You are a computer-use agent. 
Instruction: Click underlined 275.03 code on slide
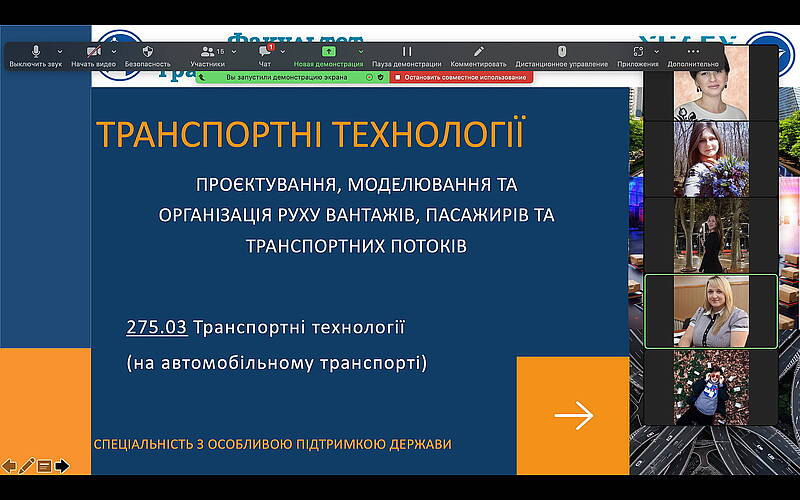point(157,327)
